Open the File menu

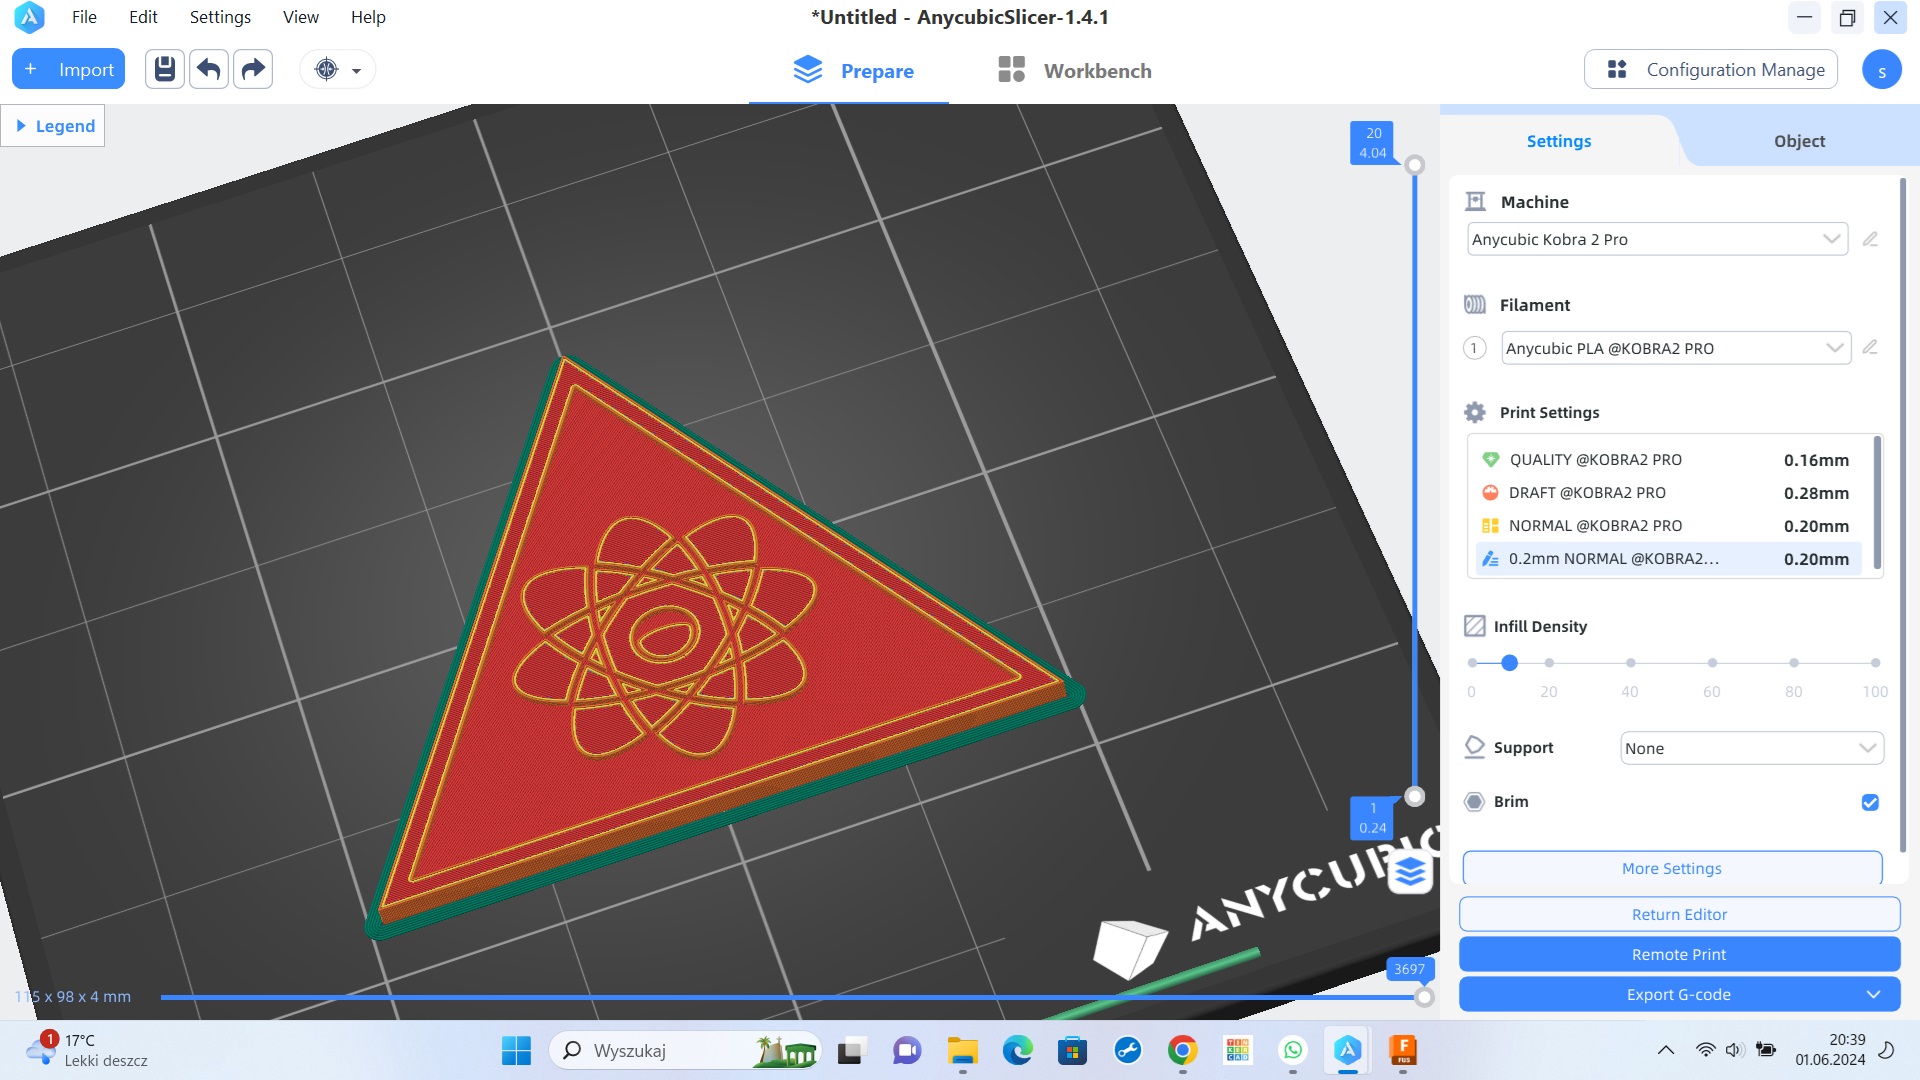click(84, 17)
